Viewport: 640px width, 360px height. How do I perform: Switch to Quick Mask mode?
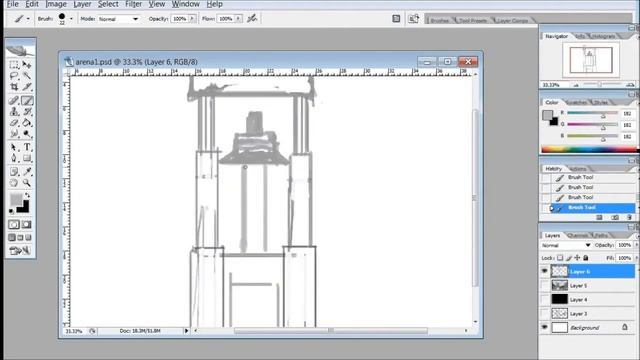click(x=27, y=224)
